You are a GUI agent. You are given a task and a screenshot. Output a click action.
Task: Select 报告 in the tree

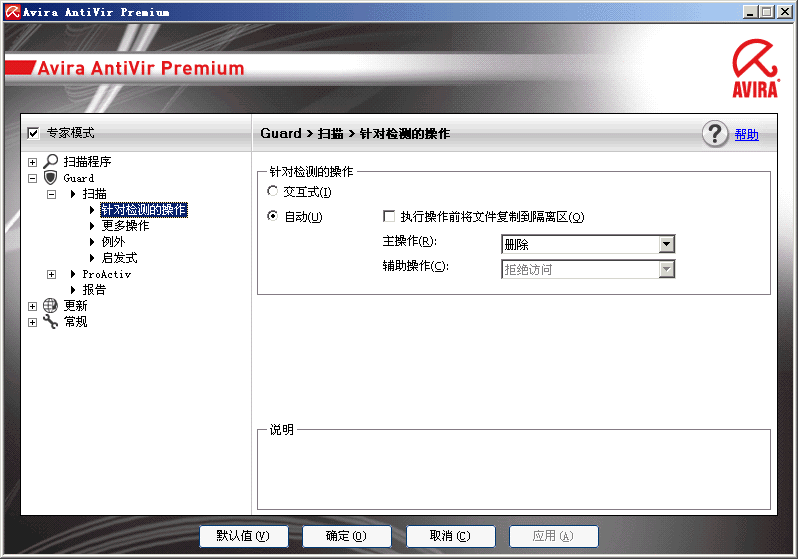click(x=94, y=290)
